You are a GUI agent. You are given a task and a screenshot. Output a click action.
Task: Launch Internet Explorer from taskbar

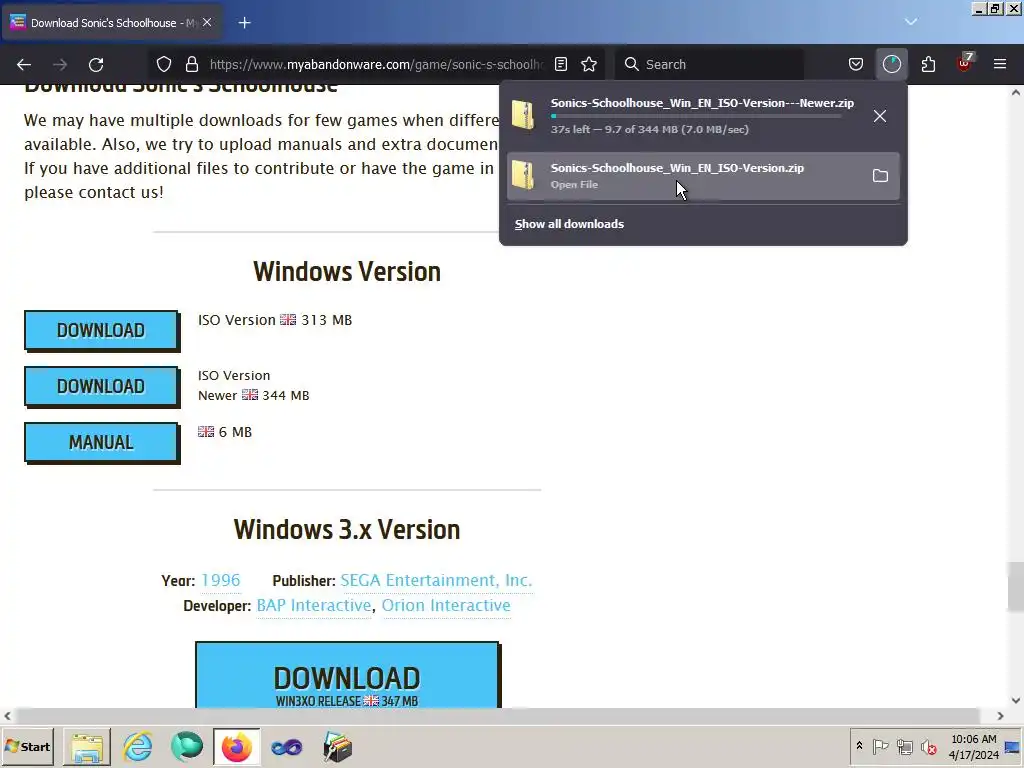tap(138, 747)
